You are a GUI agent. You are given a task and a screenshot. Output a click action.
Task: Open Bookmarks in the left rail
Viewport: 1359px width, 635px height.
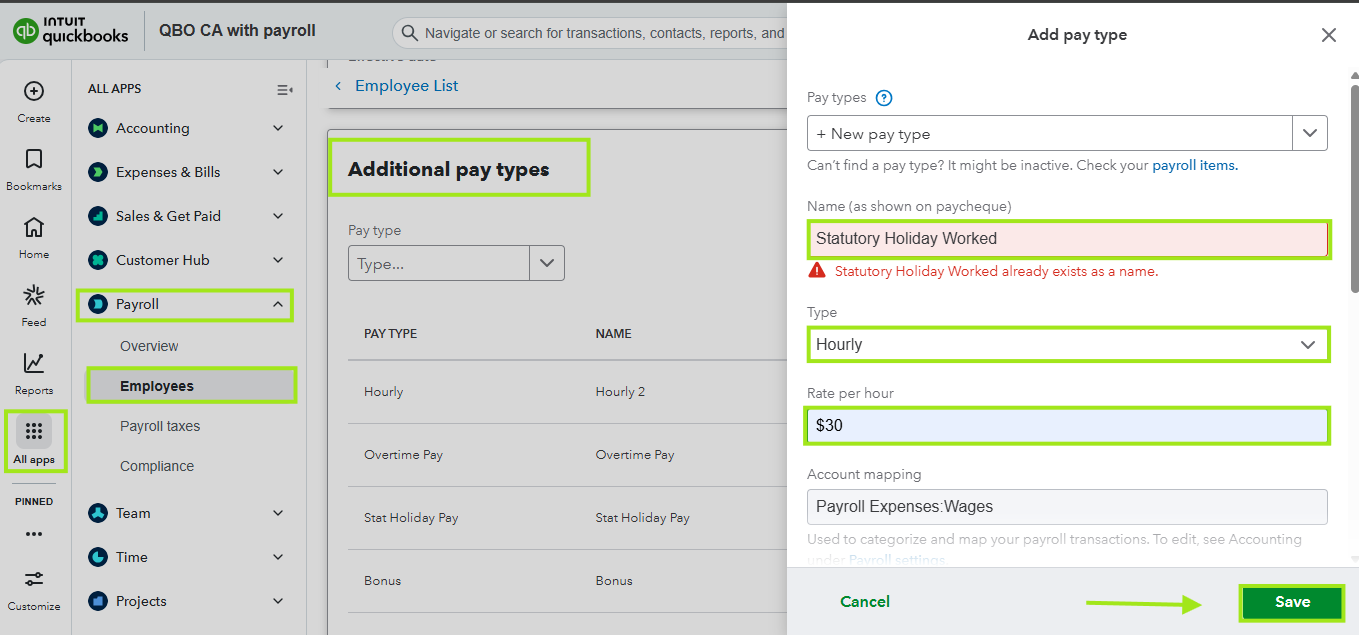click(34, 160)
